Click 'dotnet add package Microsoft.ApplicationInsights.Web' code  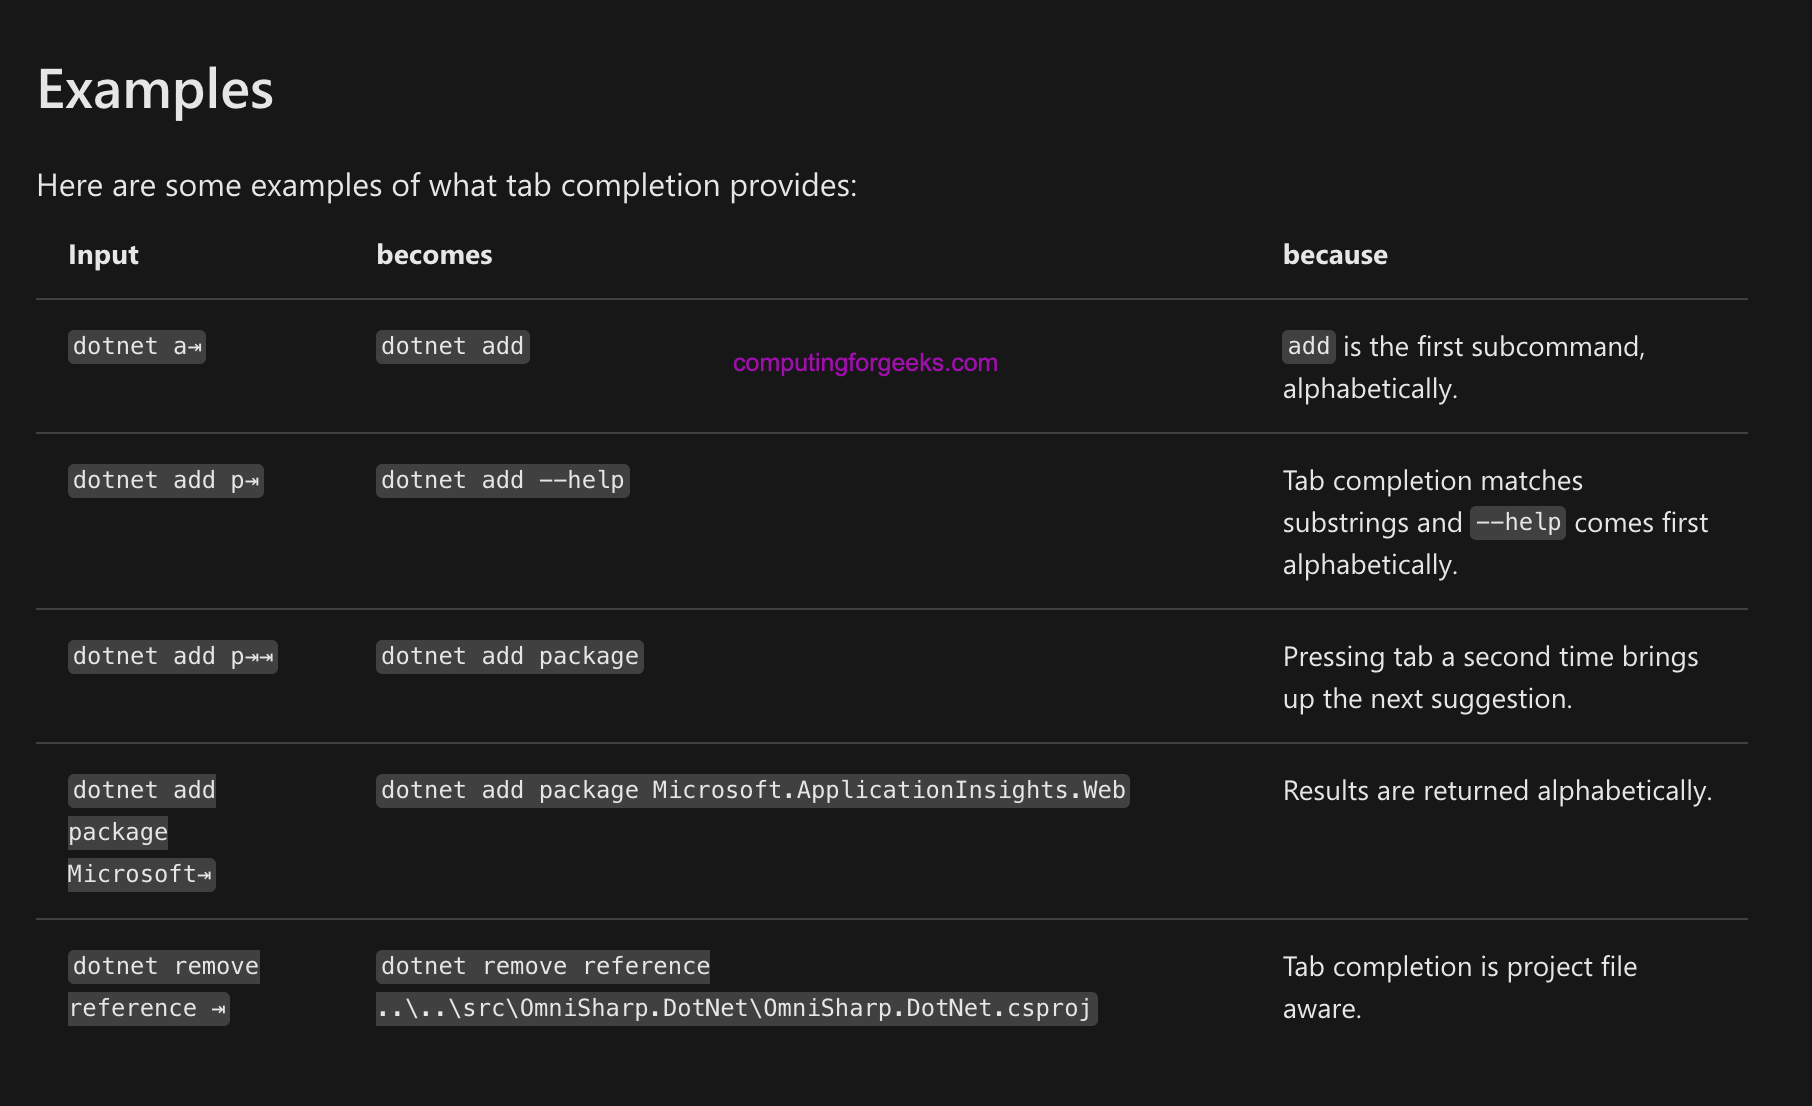click(x=753, y=791)
